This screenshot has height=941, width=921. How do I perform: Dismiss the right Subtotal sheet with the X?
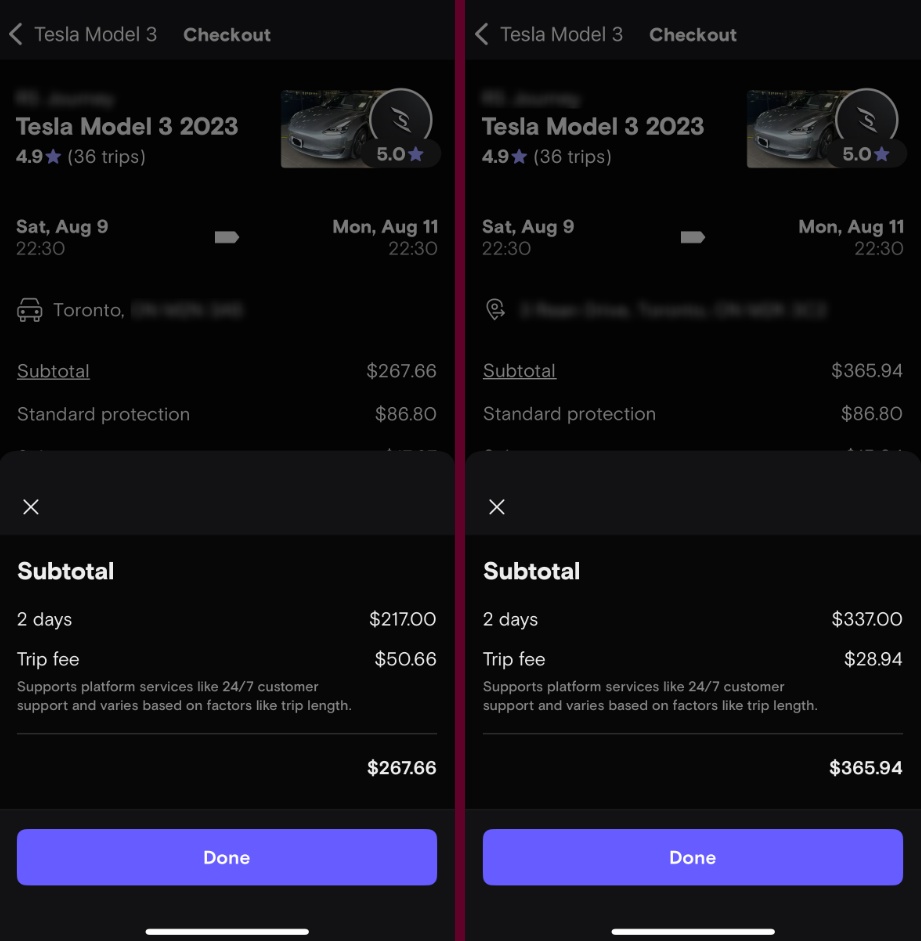pyautogui.click(x=496, y=507)
